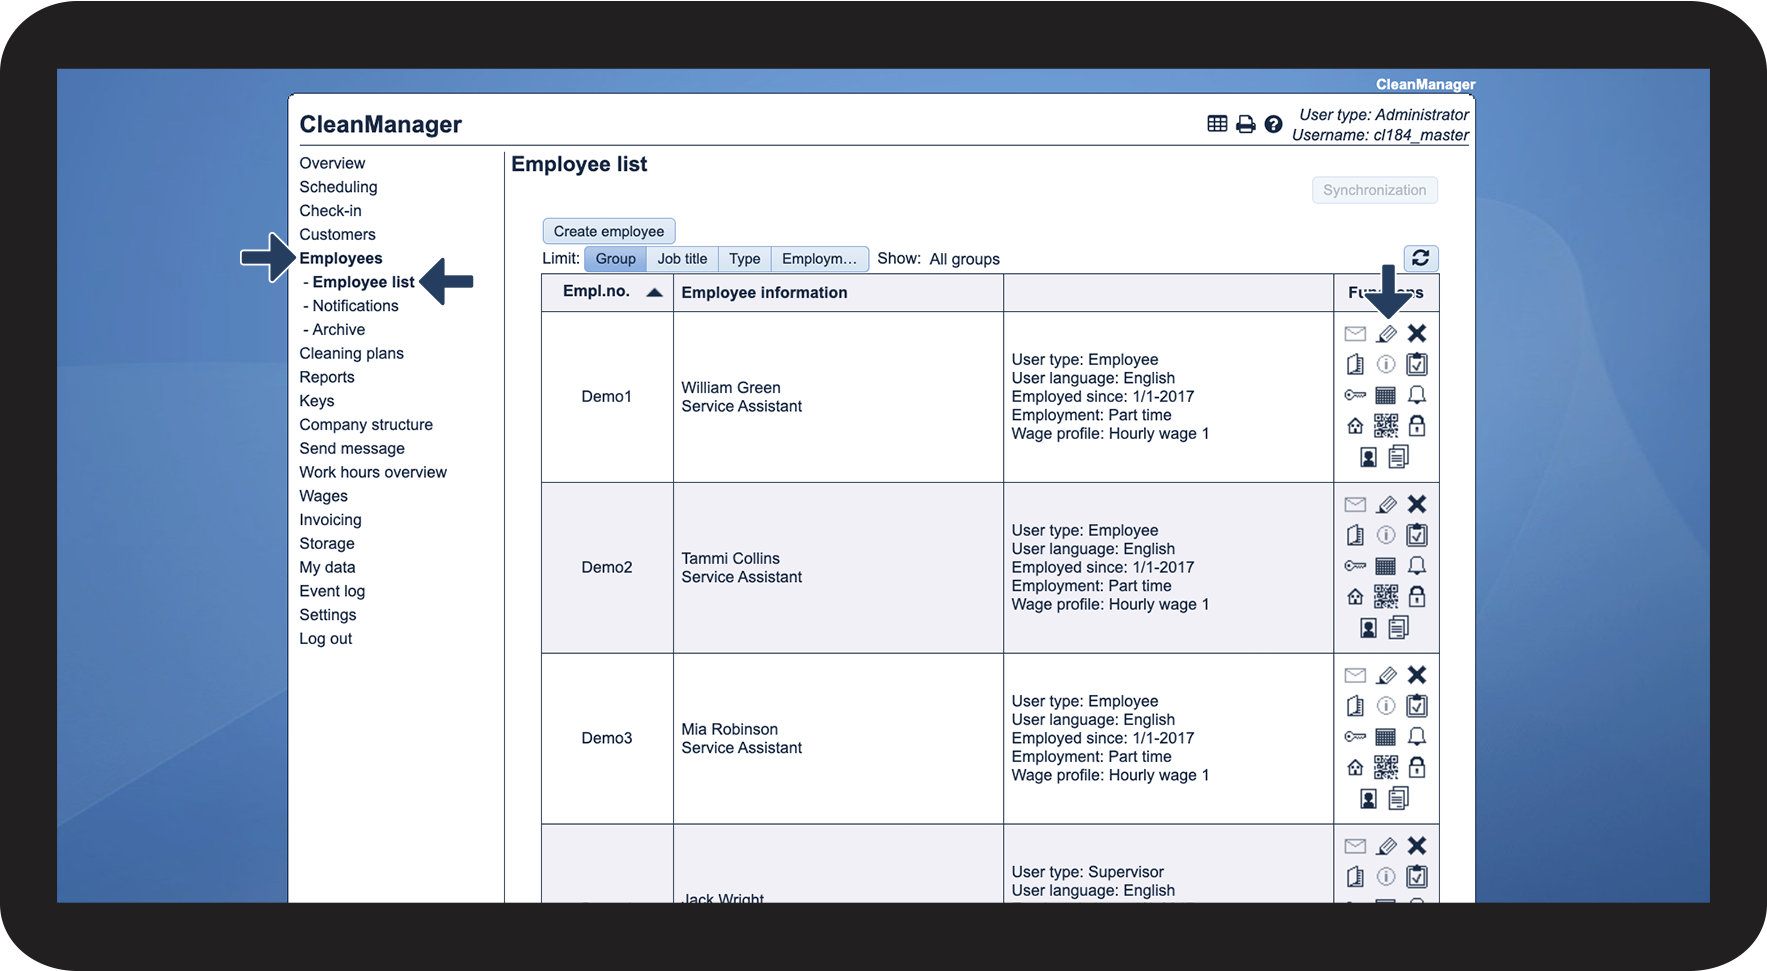
Task: Switch limit filter to Type
Action: [744, 259]
